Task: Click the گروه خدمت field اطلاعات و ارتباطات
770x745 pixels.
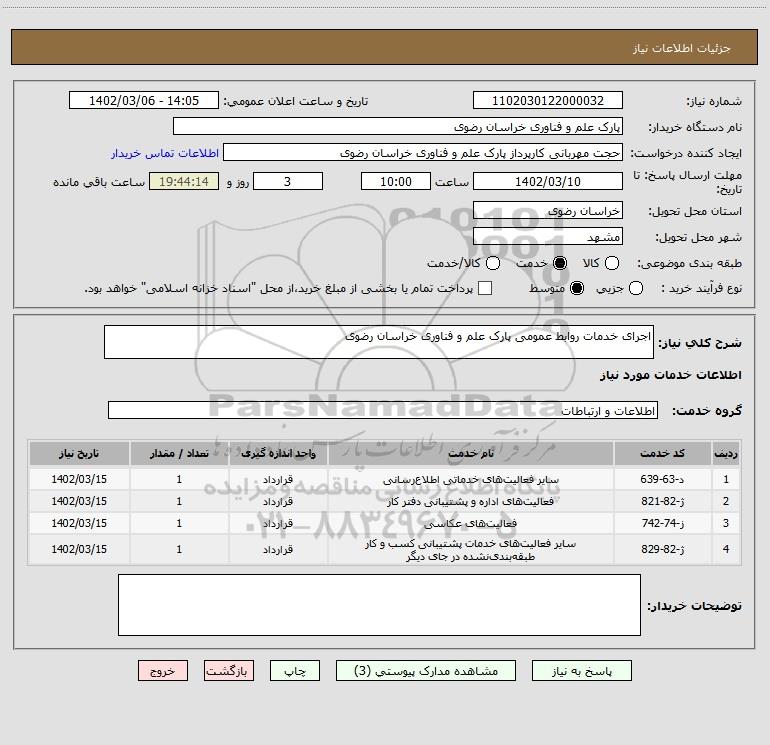Action: click(x=383, y=411)
